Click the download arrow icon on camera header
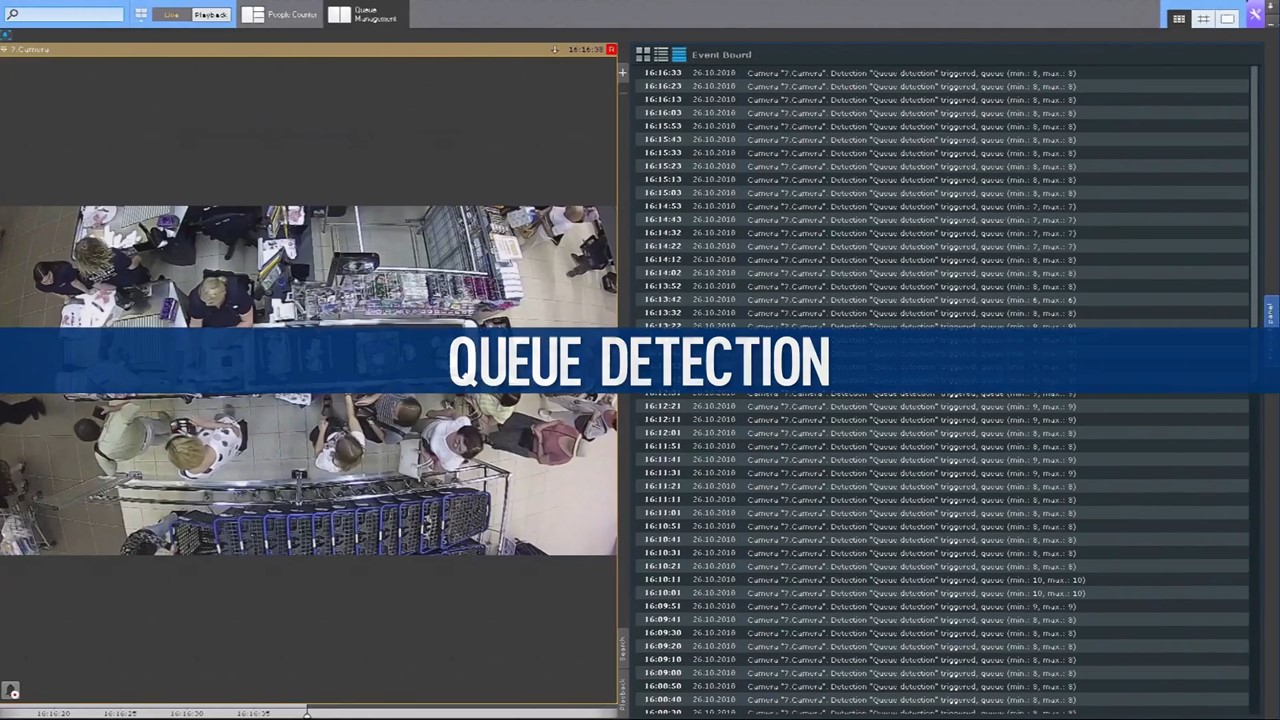This screenshot has width=1280, height=720. pos(555,49)
